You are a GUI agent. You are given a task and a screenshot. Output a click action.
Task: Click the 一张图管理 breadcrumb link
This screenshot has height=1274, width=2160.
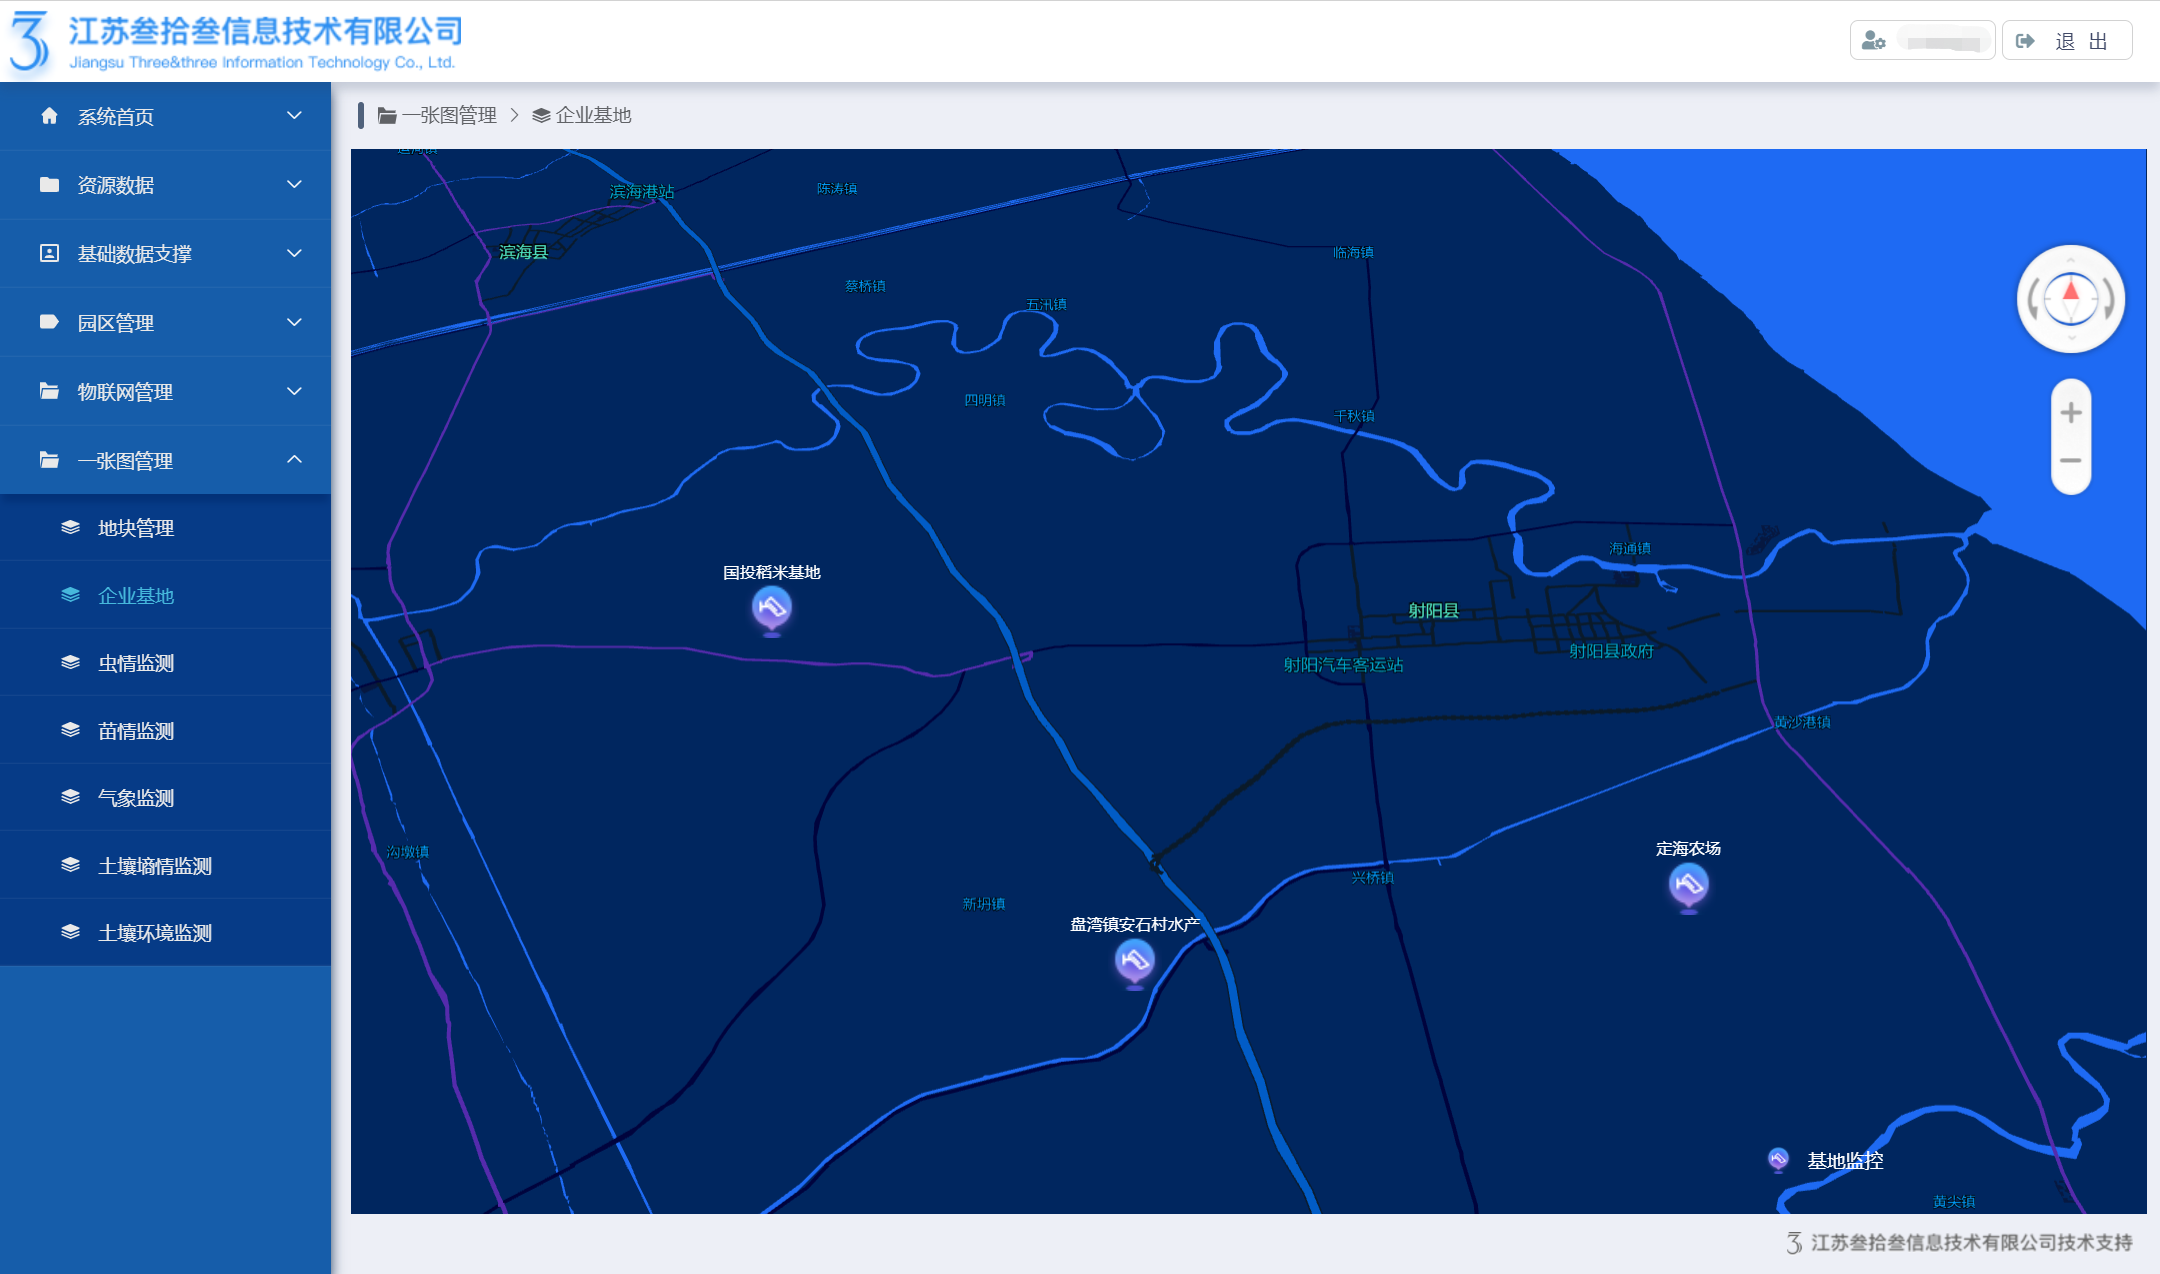click(x=449, y=115)
